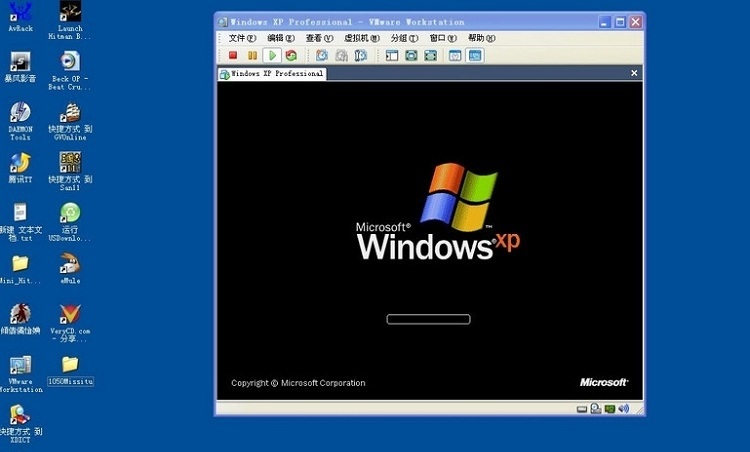Screen dimensions: 750x452
Task: Select the Windows XP Professional tab
Action: pyautogui.click(x=272, y=73)
